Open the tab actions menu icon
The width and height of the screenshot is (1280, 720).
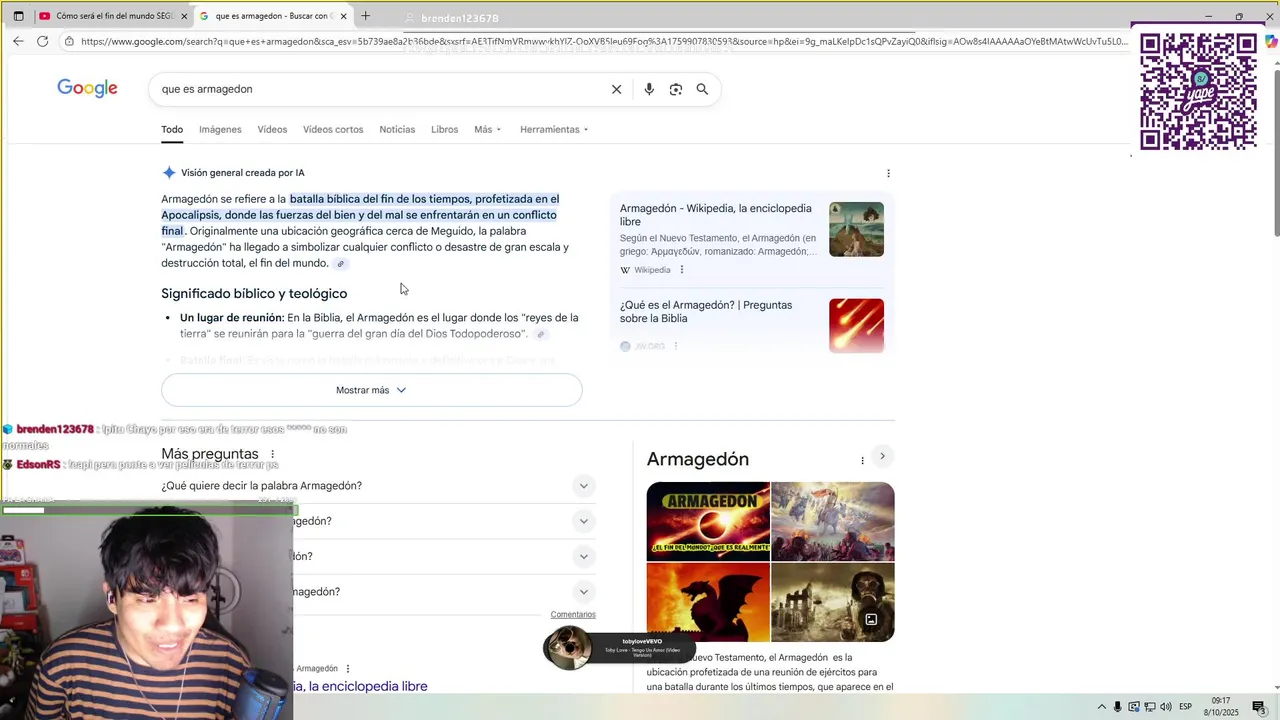pos(18,16)
